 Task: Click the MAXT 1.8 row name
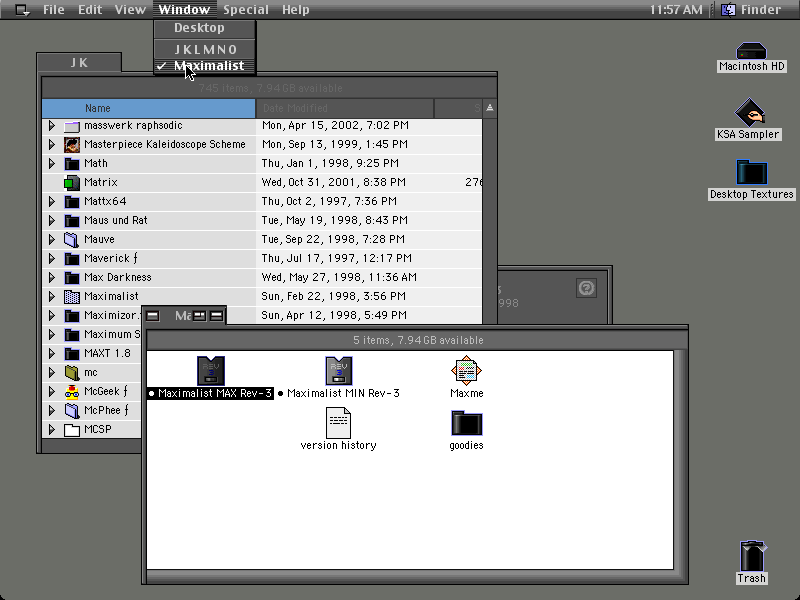pos(107,353)
